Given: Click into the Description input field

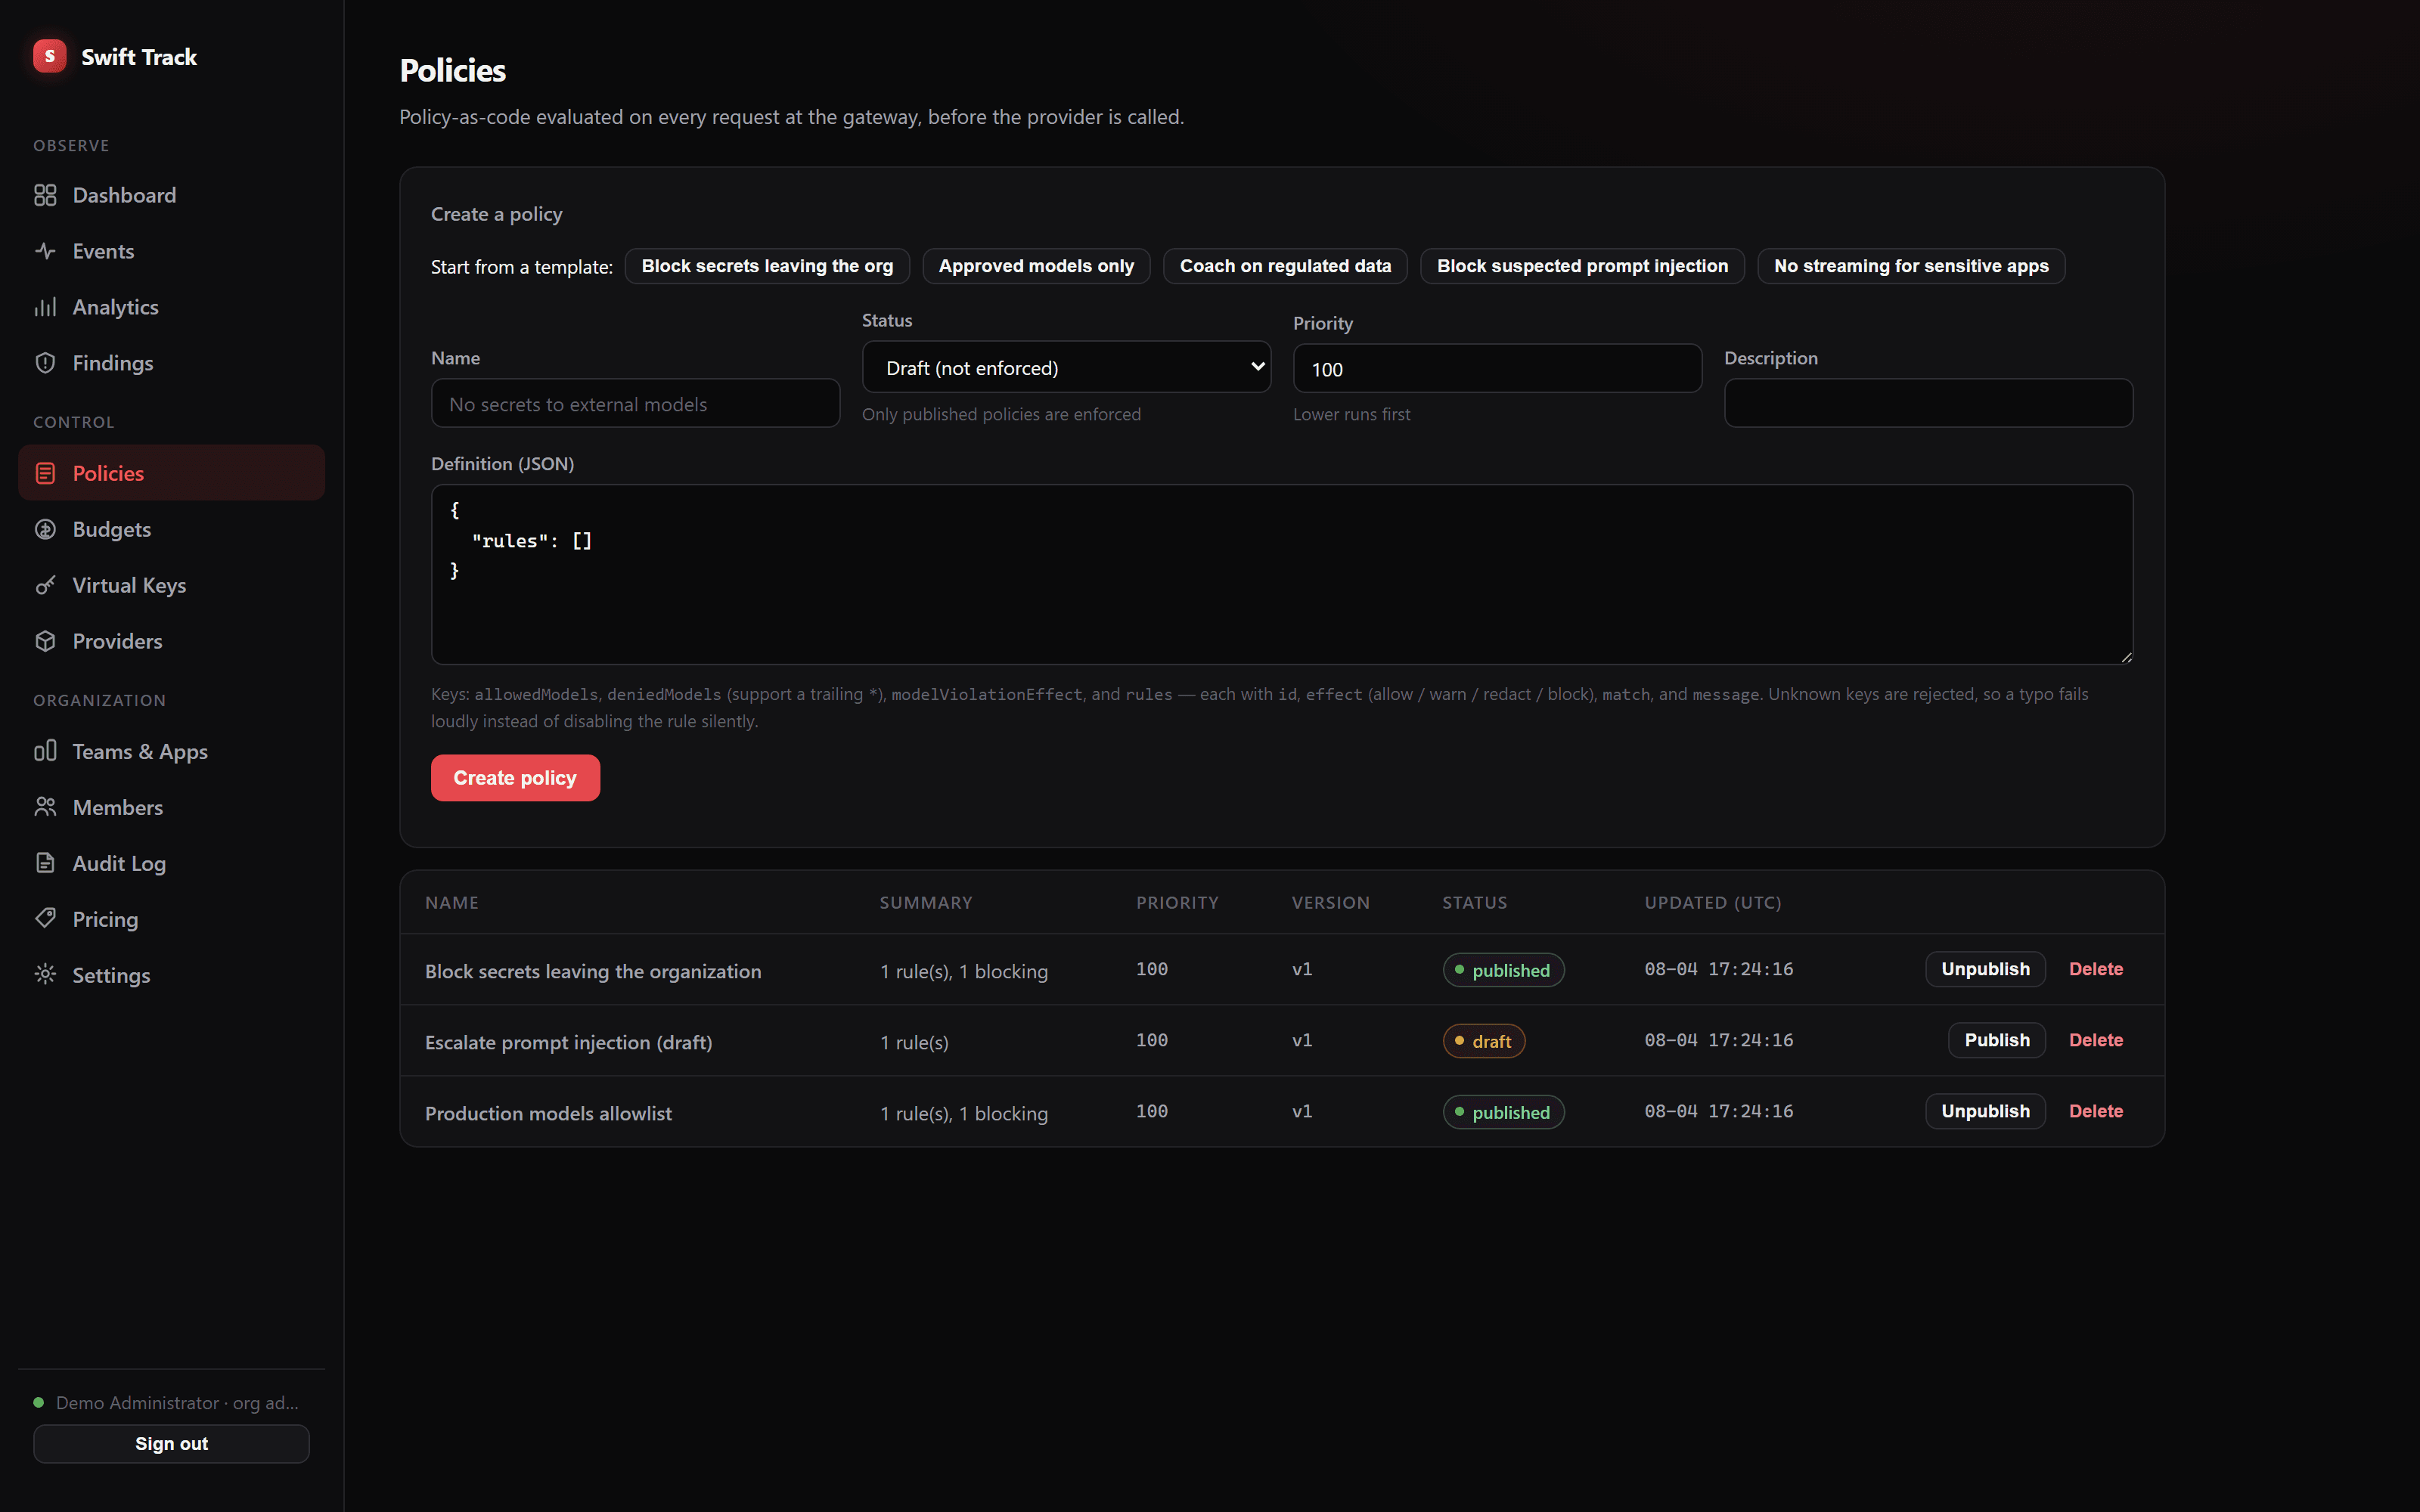Looking at the screenshot, I should click(1928, 403).
